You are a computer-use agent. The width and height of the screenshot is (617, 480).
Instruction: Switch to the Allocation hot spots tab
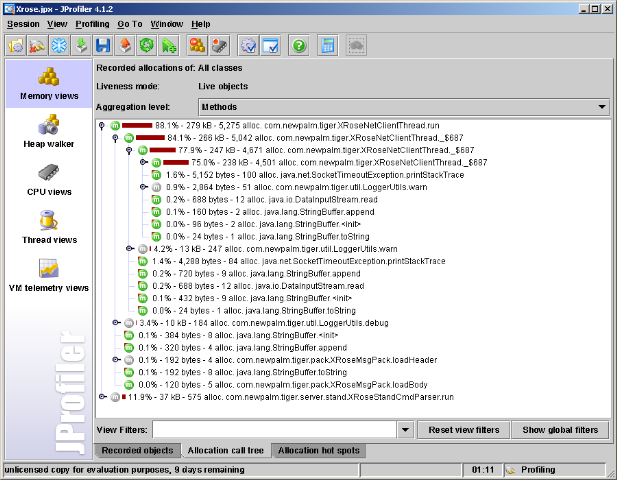319,450
